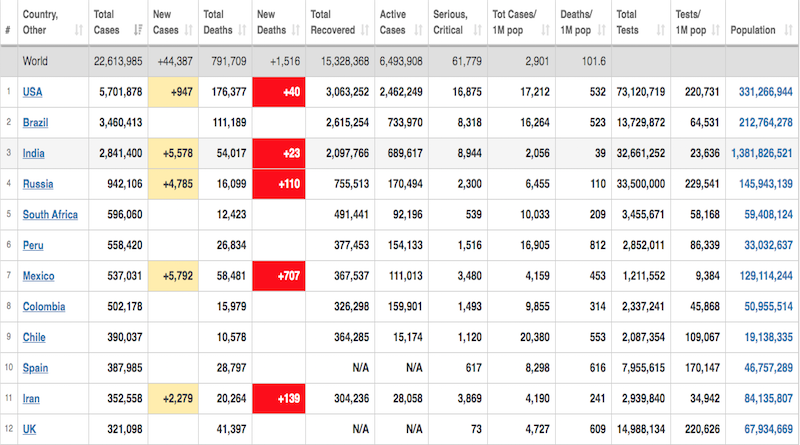Screen dimensions: 800x445
Task: Click Brazil population 212,764,278 link
Action: click(x=766, y=123)
